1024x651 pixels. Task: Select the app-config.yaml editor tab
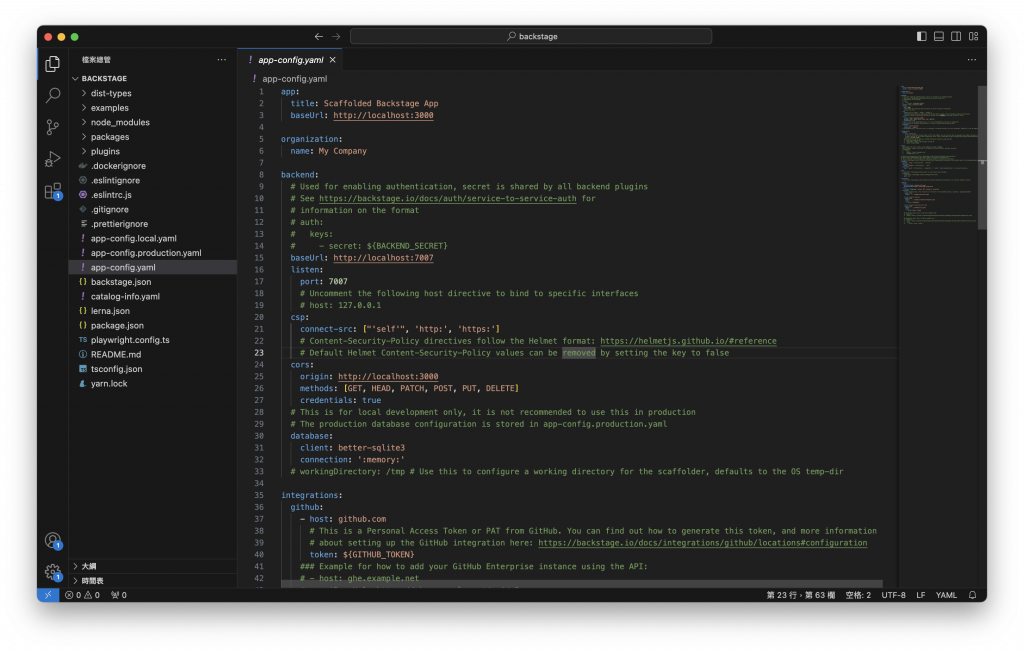[x=290, y=59]
